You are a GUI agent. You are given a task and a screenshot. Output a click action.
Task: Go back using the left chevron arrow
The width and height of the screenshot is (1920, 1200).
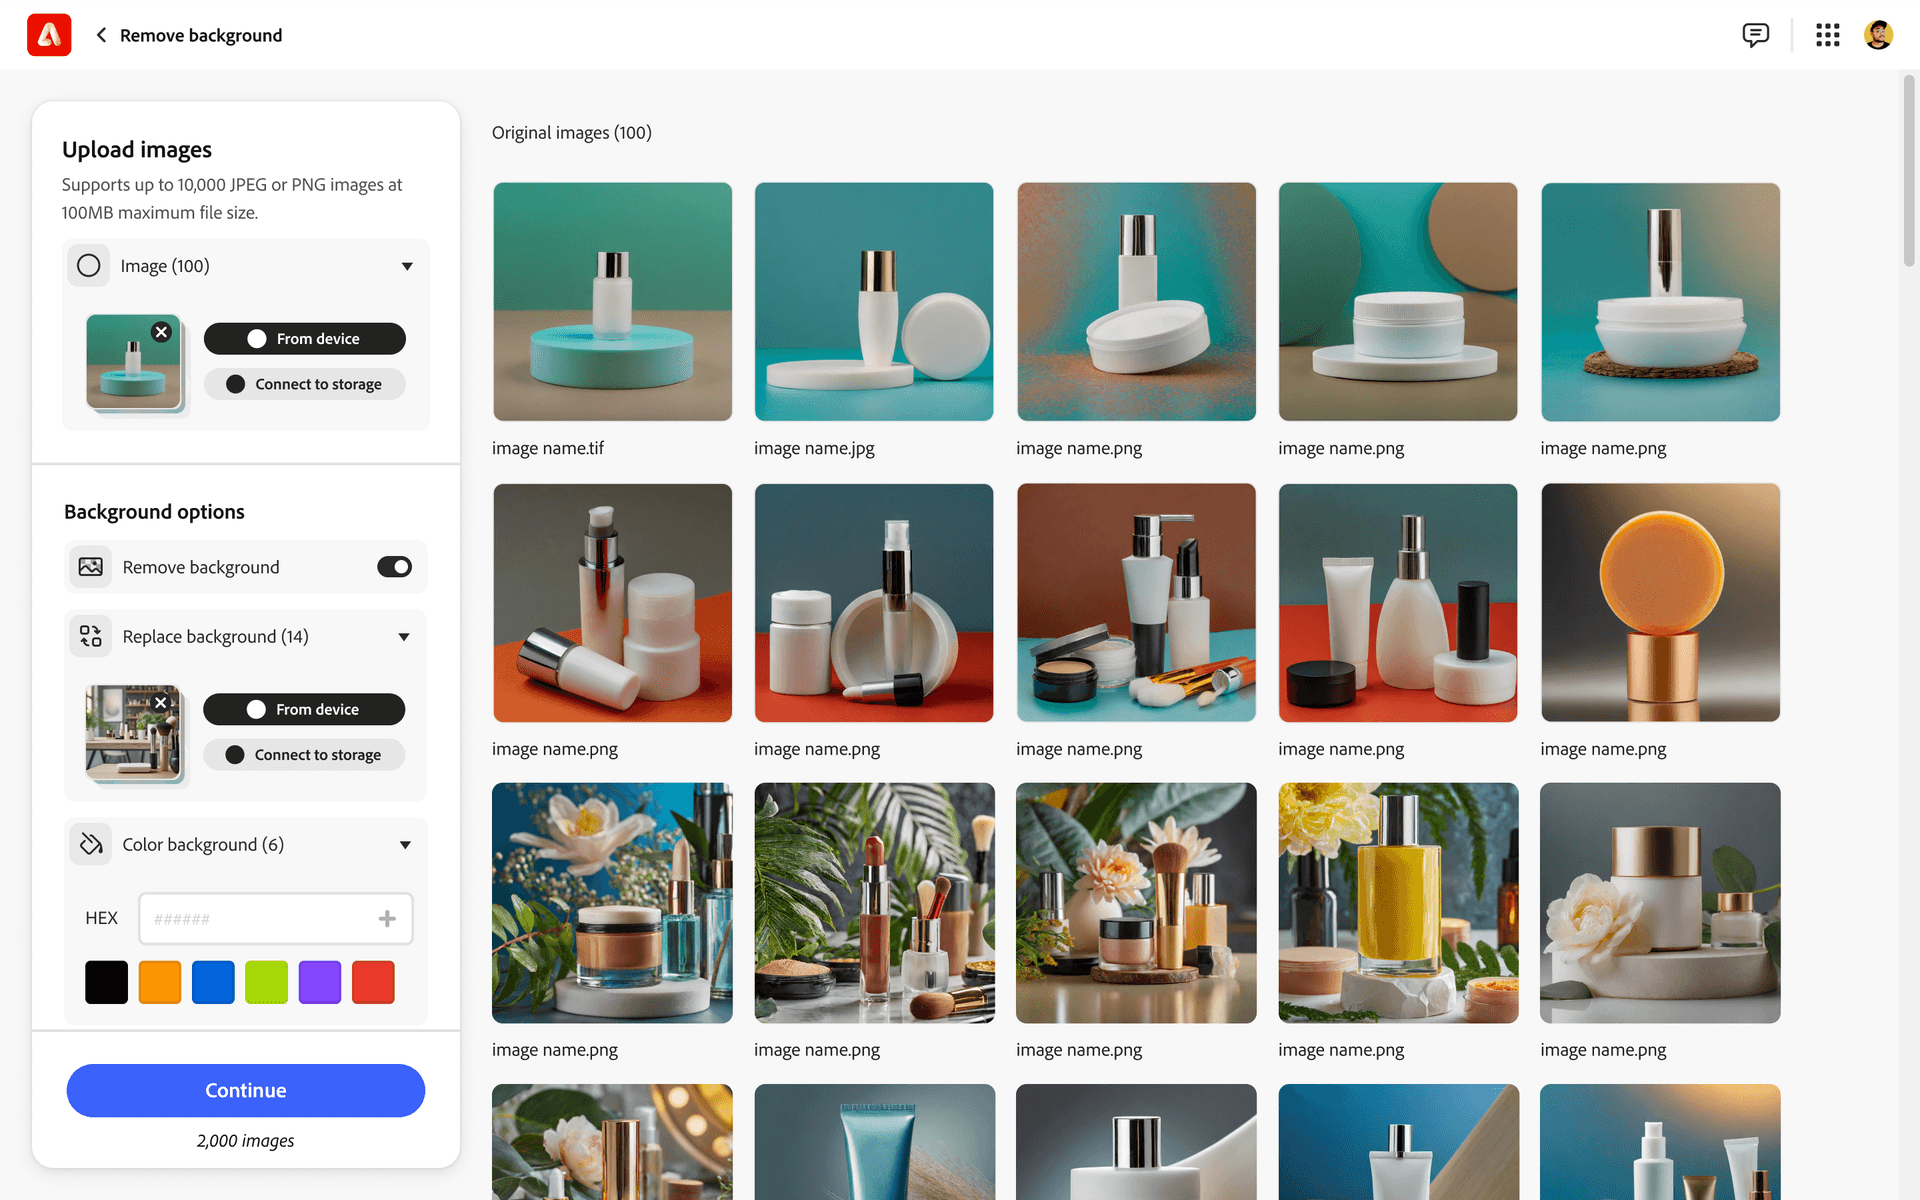(x=101, y=35)
